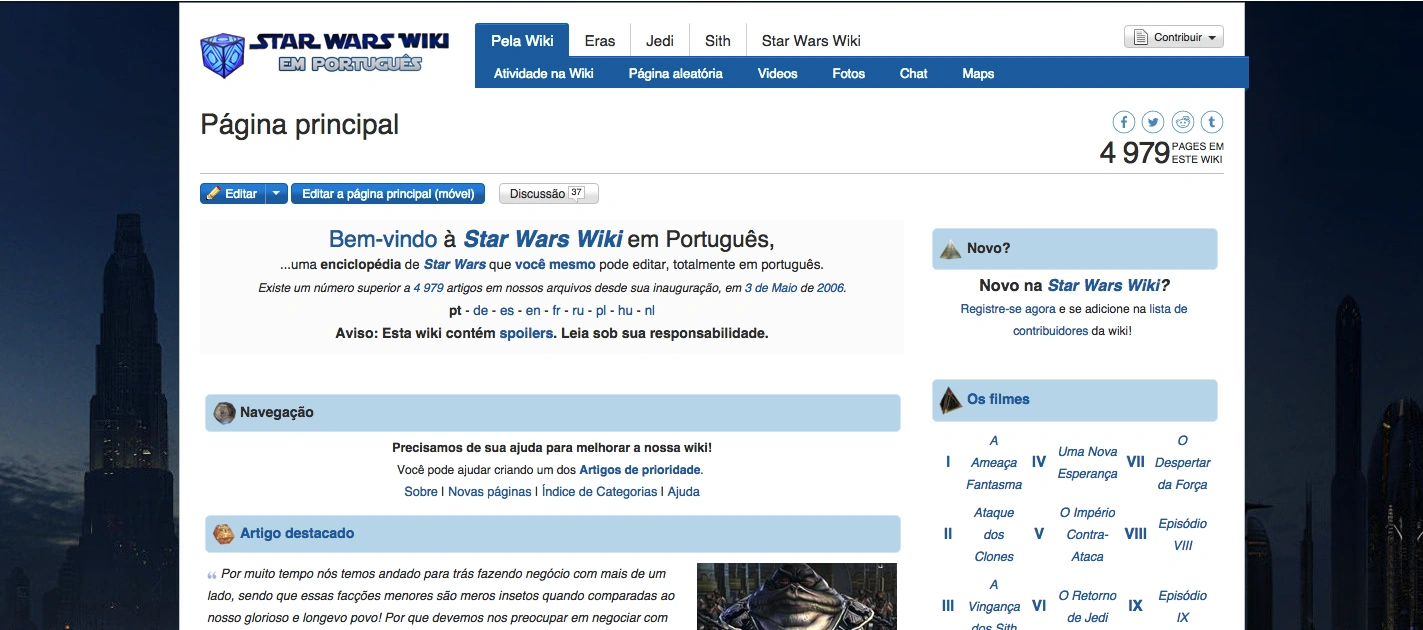Switch to the 'hu' language version
Screen dimensions: 1423x630
(625, 311)
